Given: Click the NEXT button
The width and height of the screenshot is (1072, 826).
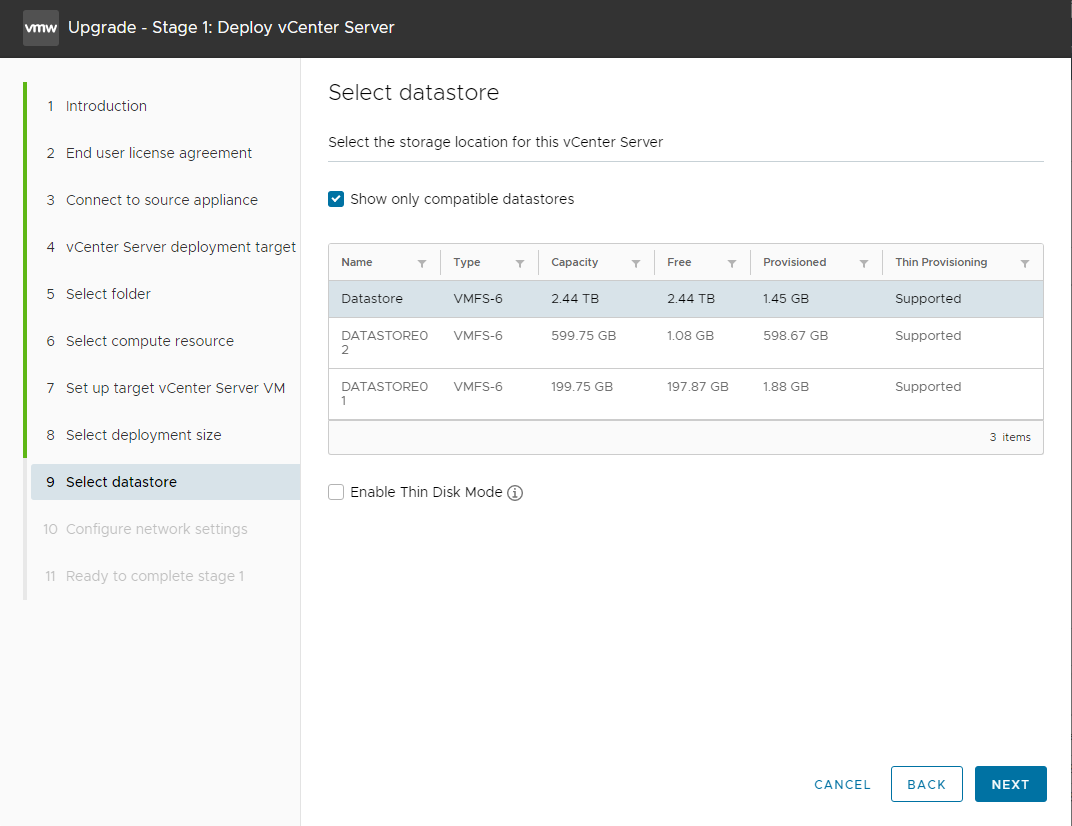Looking at the screenshot, I should click(1010, 784).
